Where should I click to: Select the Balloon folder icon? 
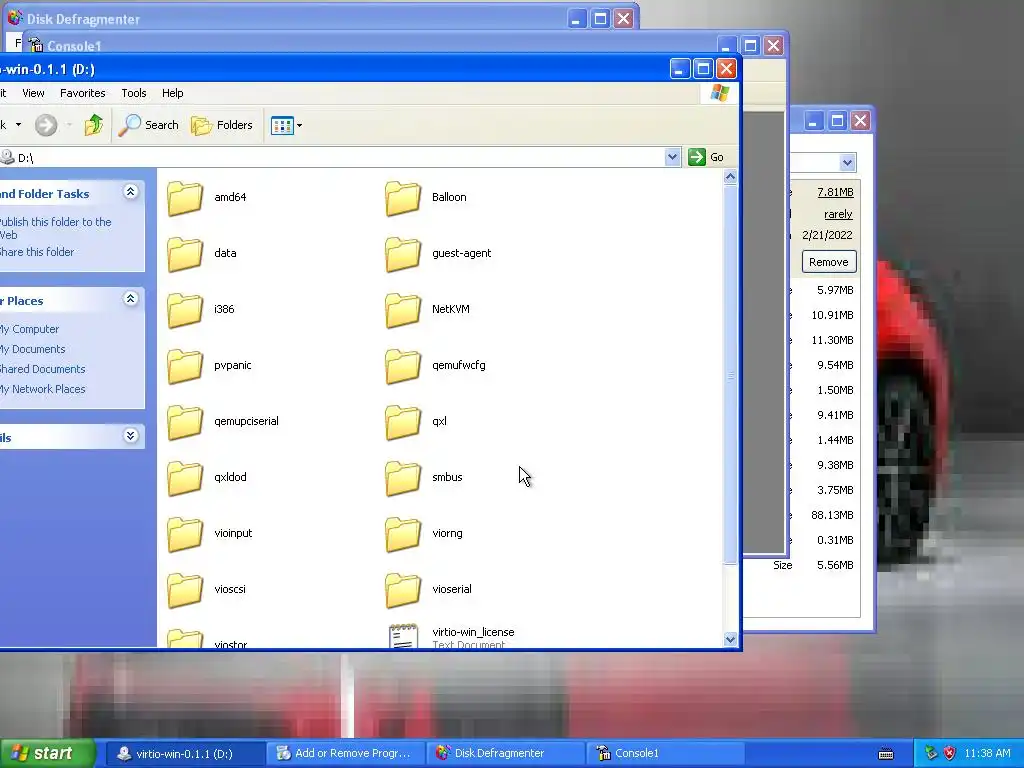coord(403,198)
